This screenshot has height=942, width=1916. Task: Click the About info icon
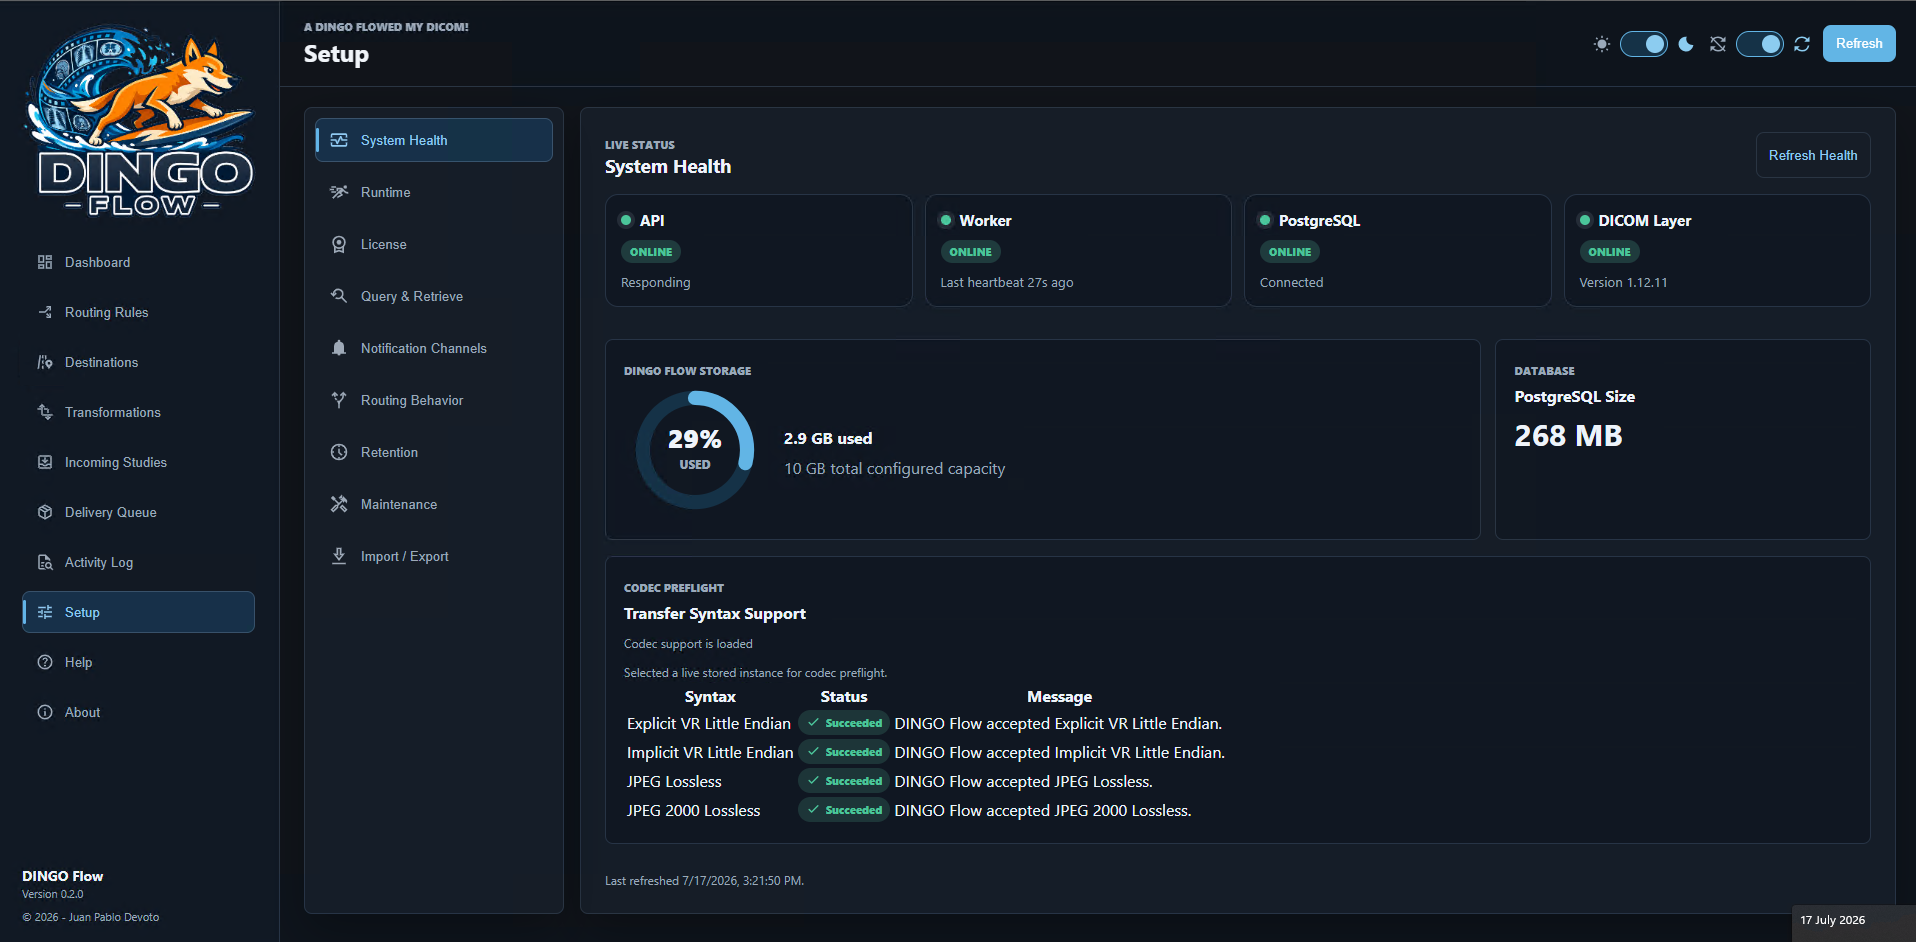coord(45,712)
